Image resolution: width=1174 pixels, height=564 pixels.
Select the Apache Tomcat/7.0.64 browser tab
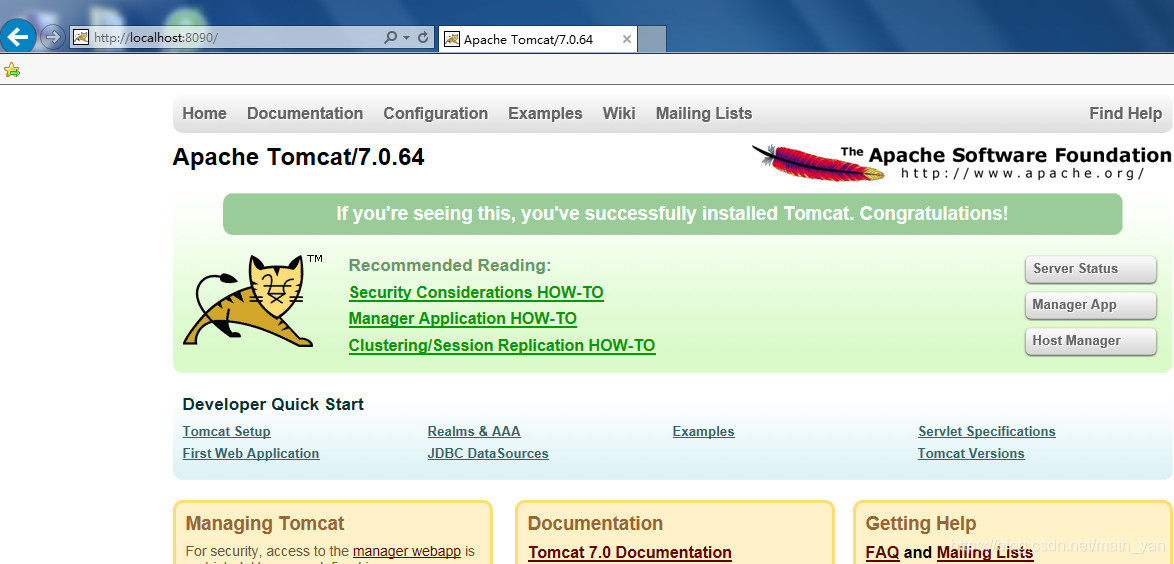click(538, 39)
